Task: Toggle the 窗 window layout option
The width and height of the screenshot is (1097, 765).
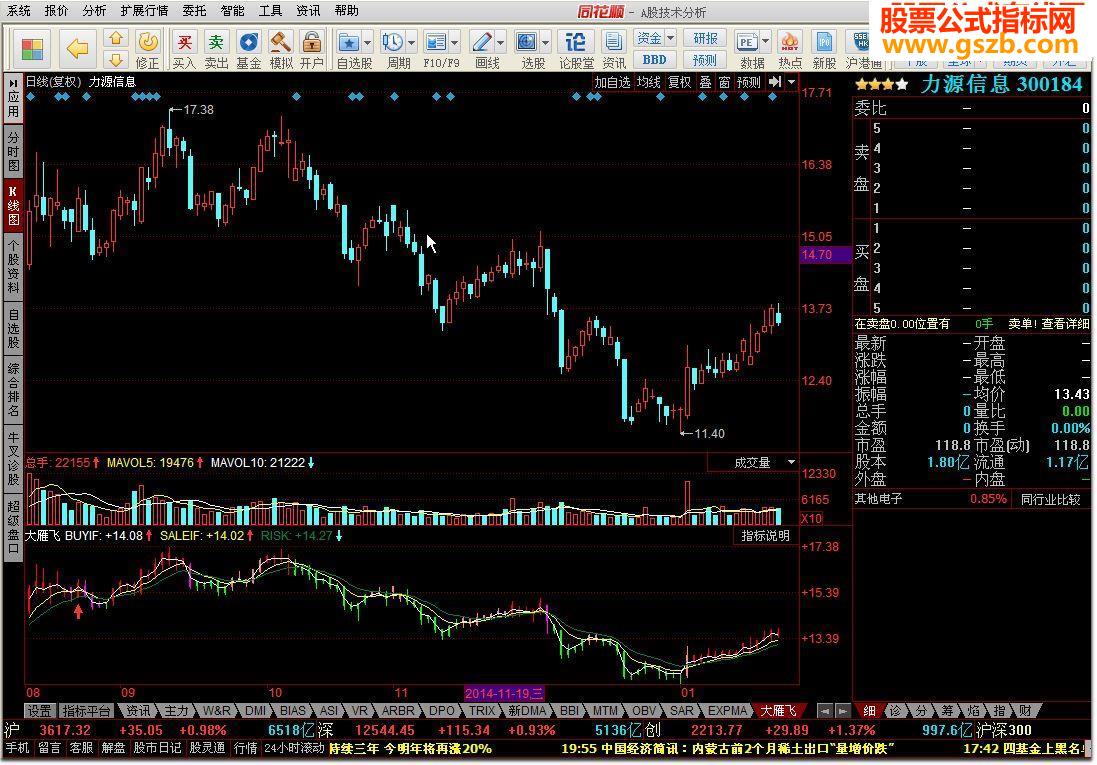Action: point(724,82)
